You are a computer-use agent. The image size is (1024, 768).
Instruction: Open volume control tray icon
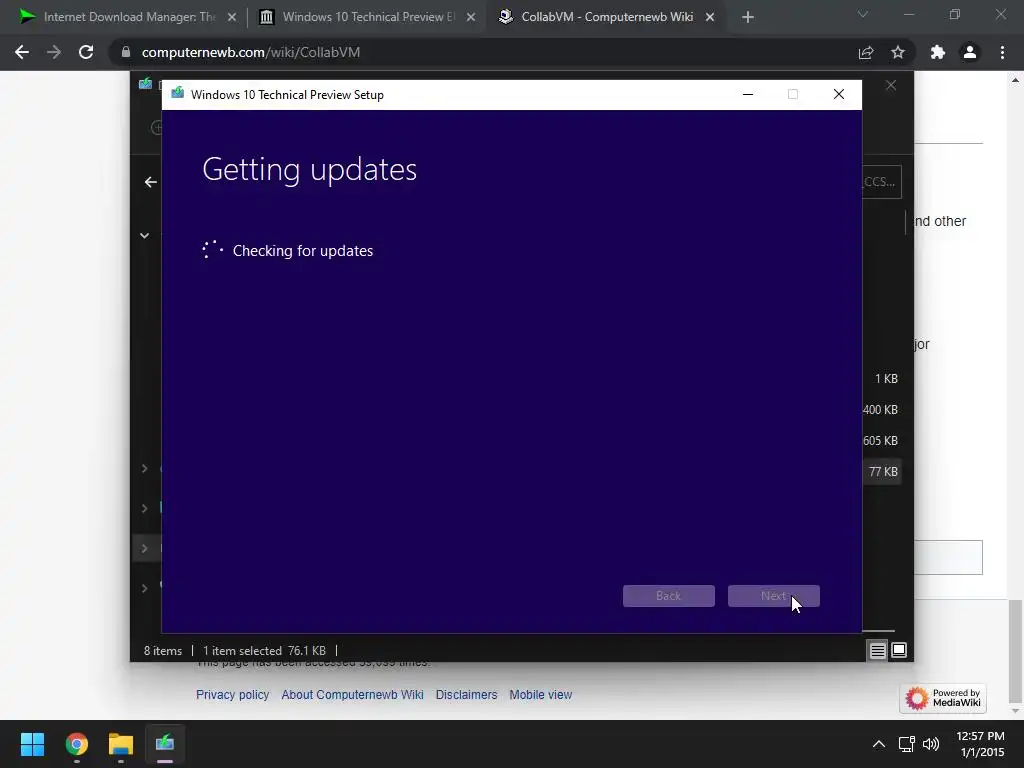click(931, 744)
